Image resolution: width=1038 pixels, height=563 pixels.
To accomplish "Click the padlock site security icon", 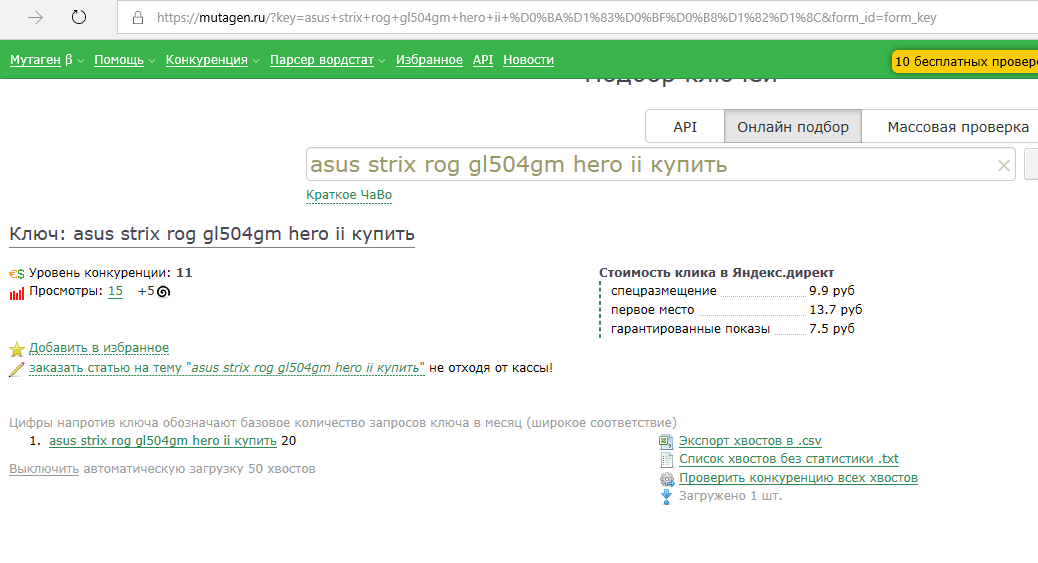I will click(138, 18).
